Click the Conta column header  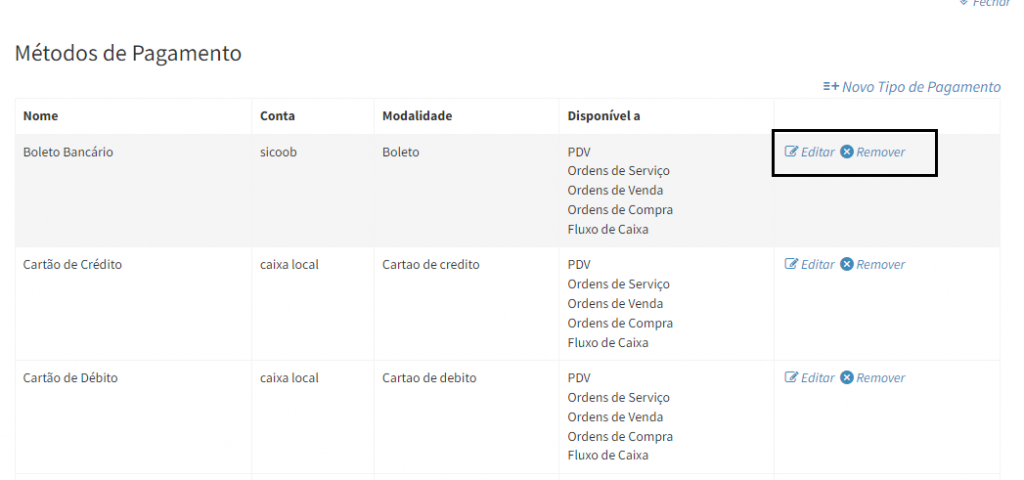coord(277,116)
